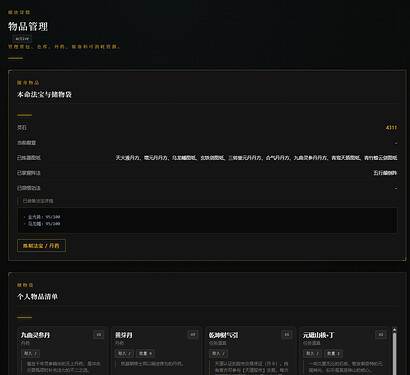Click the 九曲灵参丹丹方 entry in the recipes row
Image resolution: width=410 pixels, height=375 pixels.
click(x=310, y=158)
